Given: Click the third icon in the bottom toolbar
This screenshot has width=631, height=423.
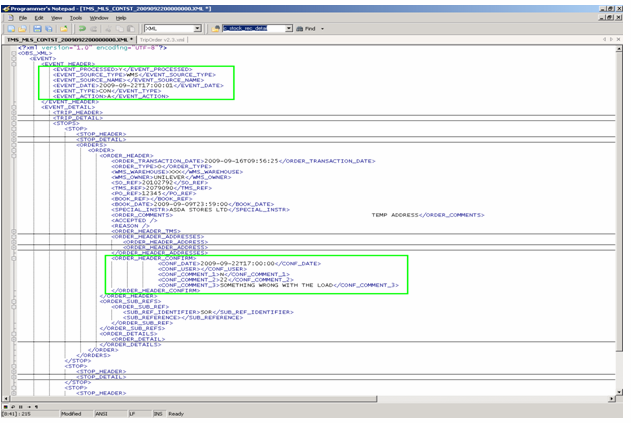Looking at the screenshot, I should (x=21, y=406).
